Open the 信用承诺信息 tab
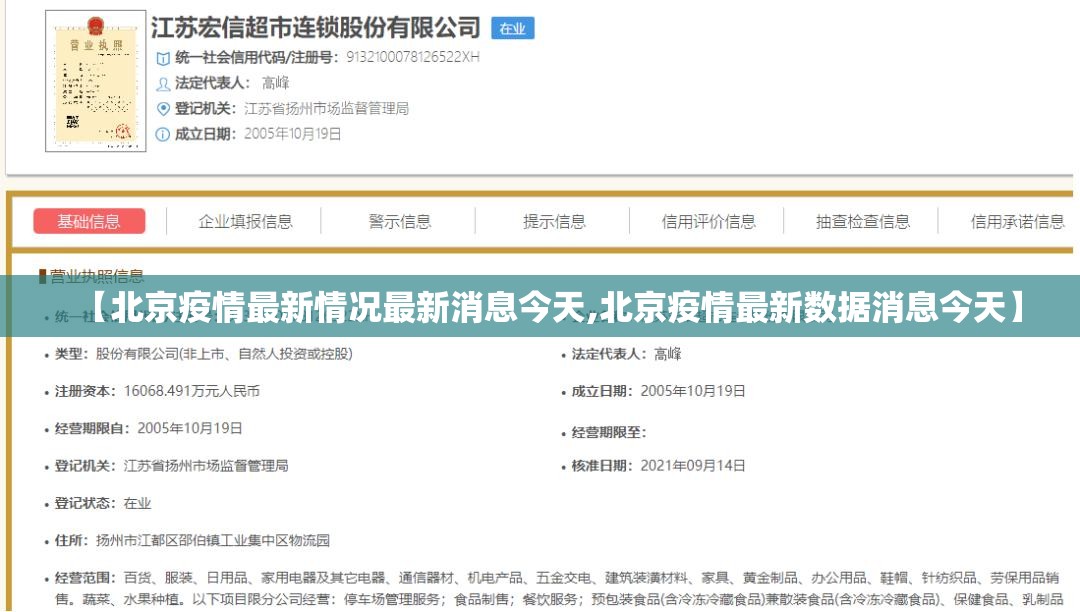Screen dimensions: 1080x612 click(x=1017, y=221)
